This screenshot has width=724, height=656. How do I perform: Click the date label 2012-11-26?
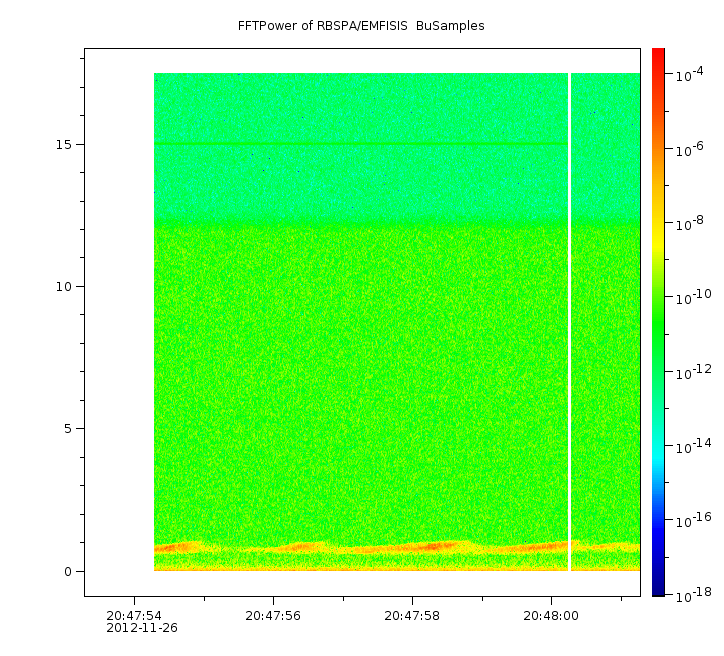coord(141,629)
